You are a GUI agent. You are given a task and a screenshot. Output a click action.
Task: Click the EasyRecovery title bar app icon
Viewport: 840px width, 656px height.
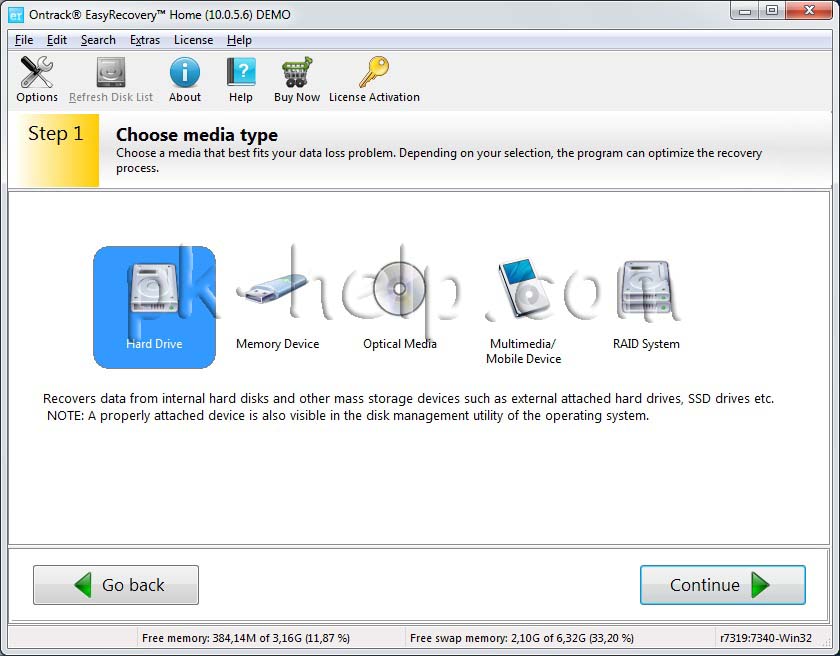coord(15,13)
